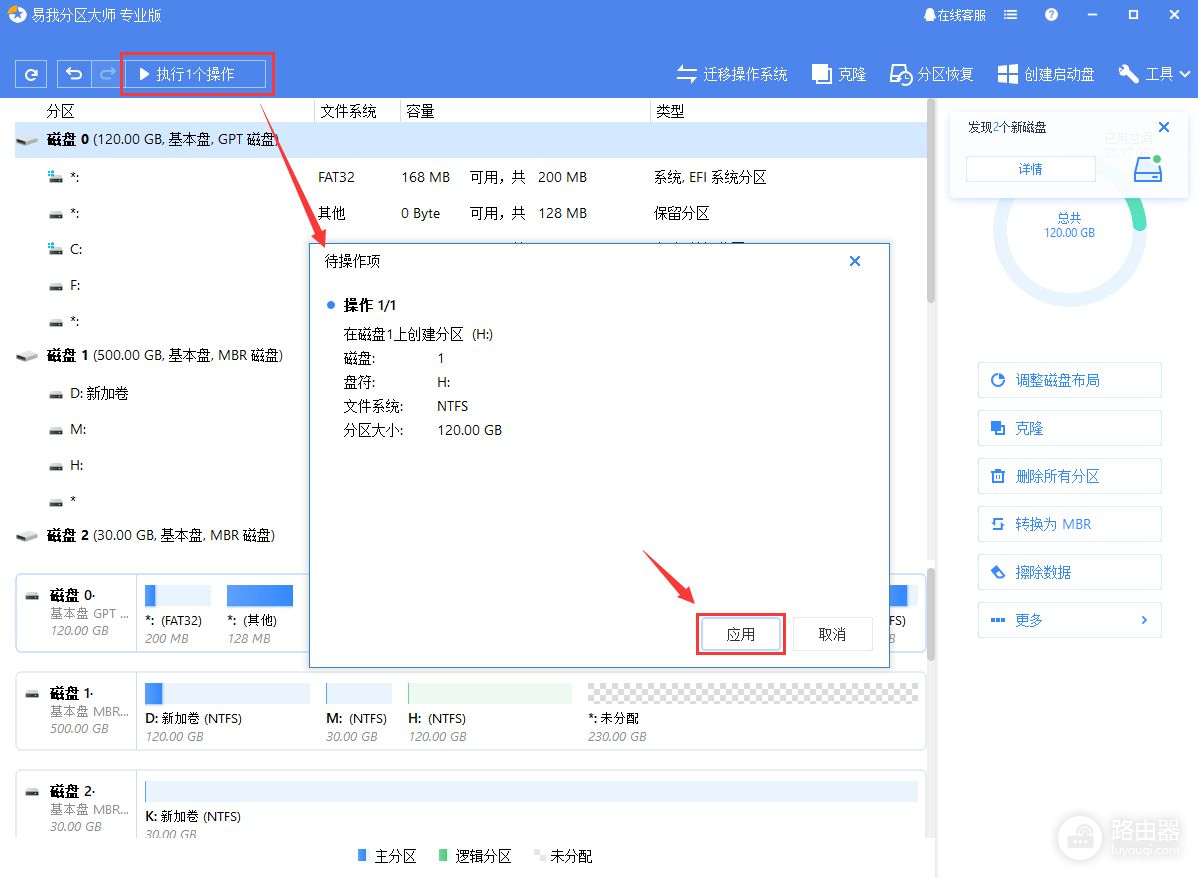Click the undo arrow icon
Screen dimensions: 1198x878
click(x=74, y=74)
